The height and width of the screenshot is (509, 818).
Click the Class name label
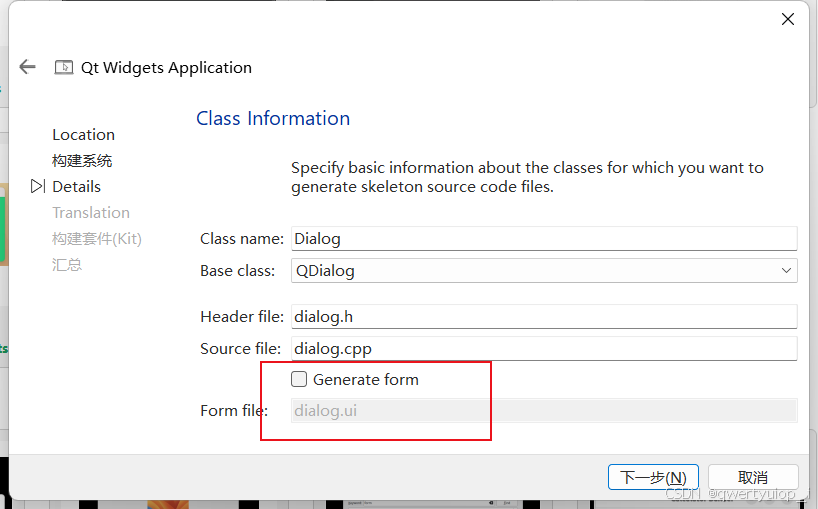pos(242,238)
